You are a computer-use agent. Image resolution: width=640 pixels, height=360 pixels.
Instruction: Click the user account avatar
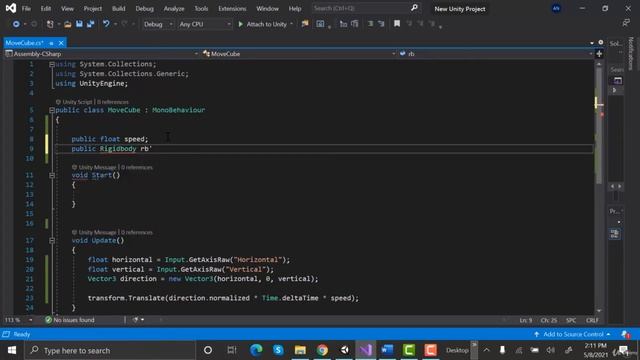556,8
